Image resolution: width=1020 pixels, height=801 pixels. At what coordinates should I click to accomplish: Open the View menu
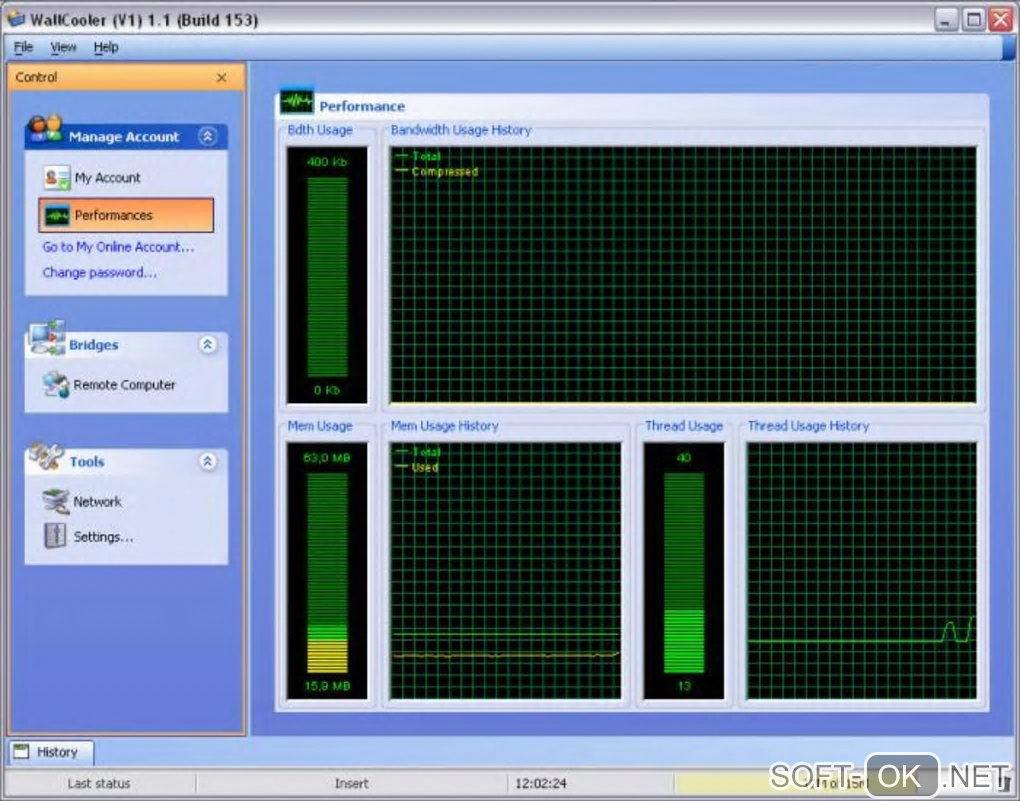(63, 47)
